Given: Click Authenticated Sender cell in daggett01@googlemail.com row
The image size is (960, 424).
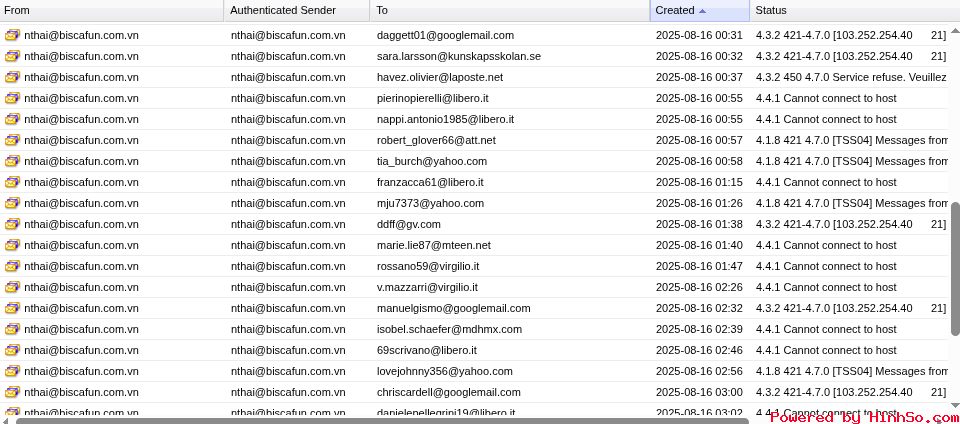Looking at the screenshot, I should pyautogui.click(x=288, y=35).
